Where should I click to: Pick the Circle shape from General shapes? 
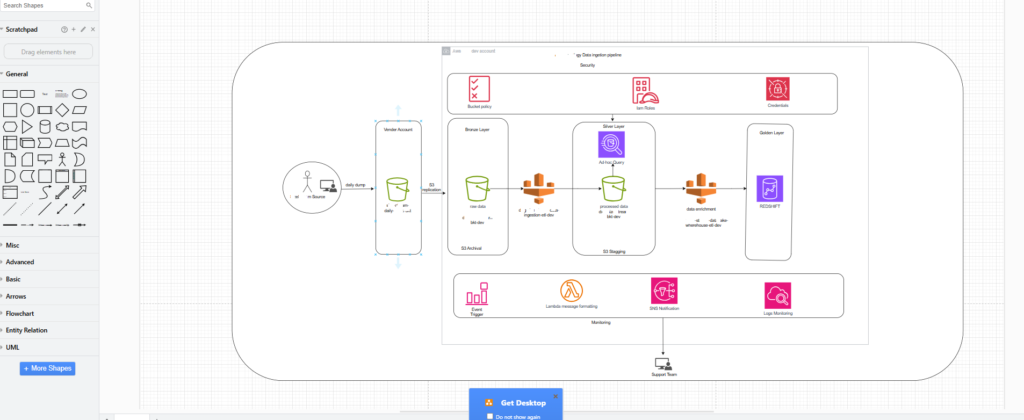tap(27, 110)
